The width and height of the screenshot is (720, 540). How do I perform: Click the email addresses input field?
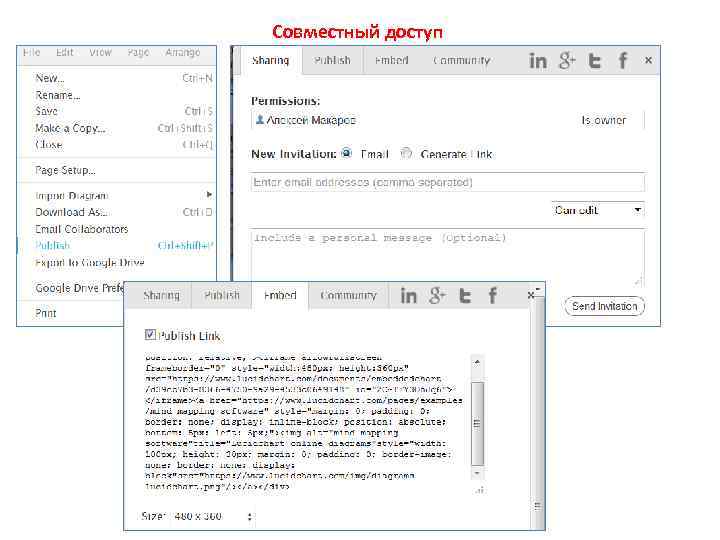tap(448, 182)
